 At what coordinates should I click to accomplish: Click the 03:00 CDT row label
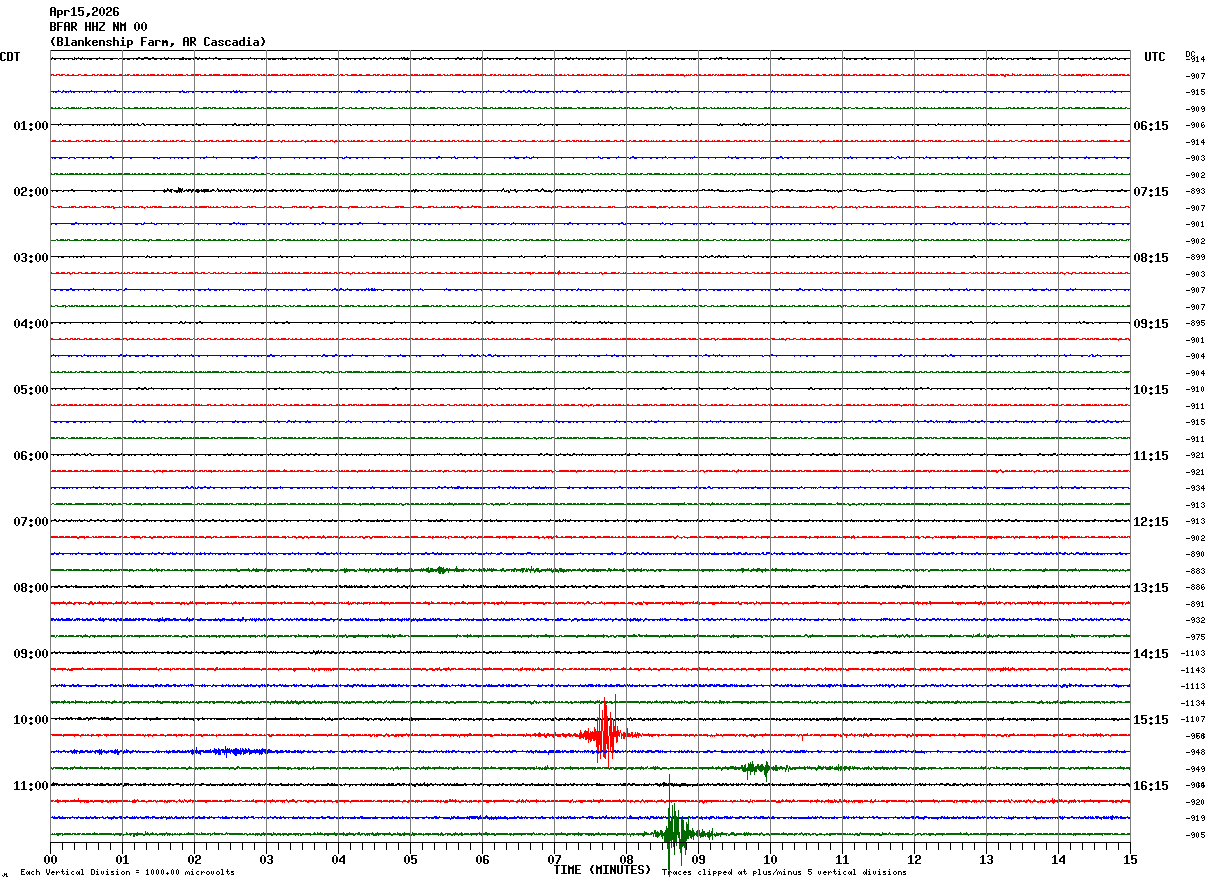(30, 258)
